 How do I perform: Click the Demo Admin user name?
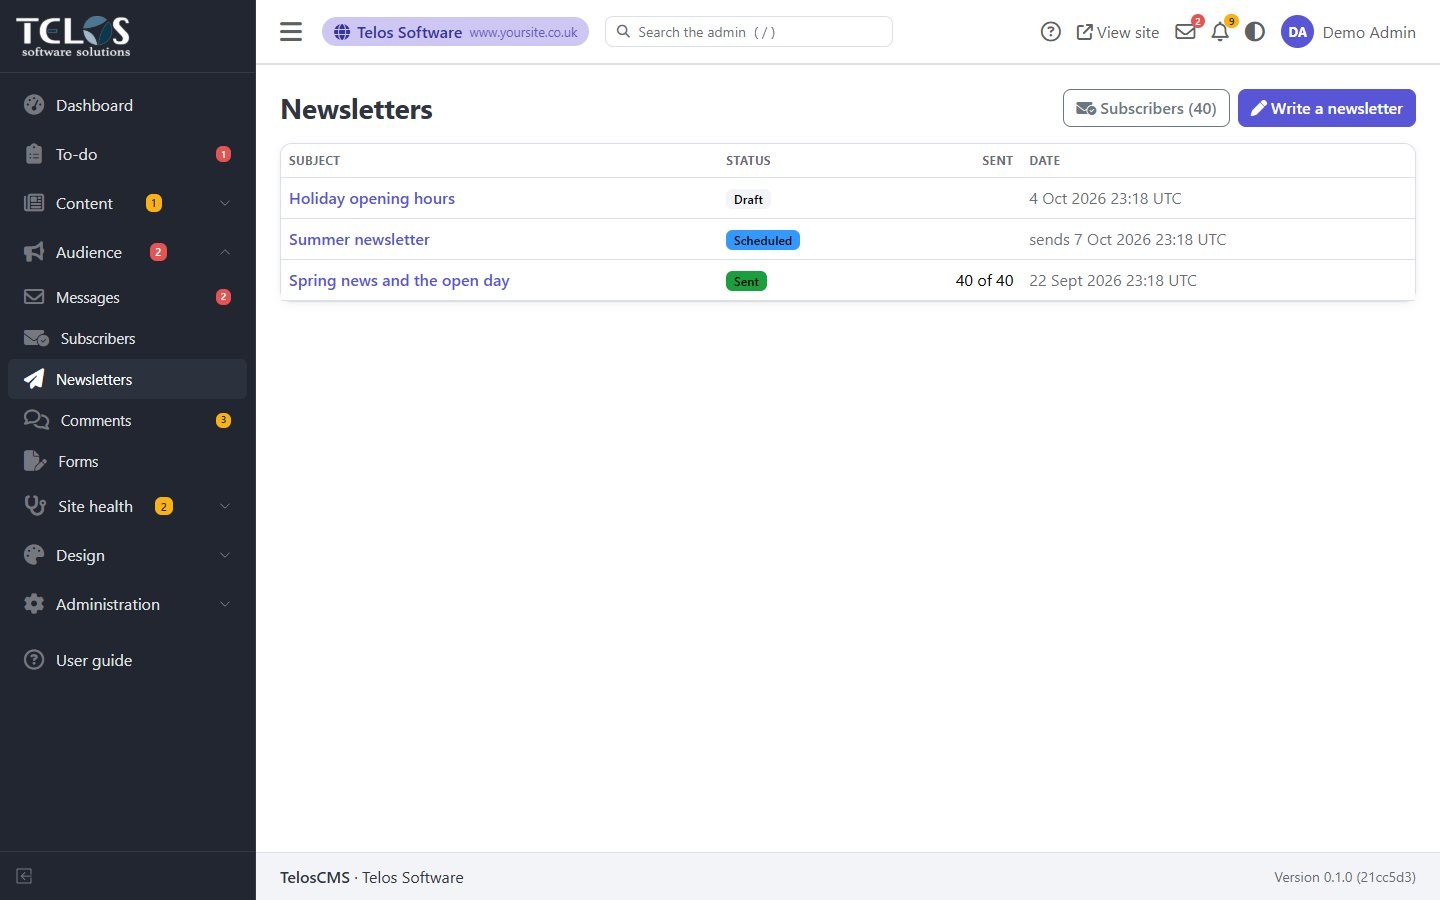(1369, 32)
